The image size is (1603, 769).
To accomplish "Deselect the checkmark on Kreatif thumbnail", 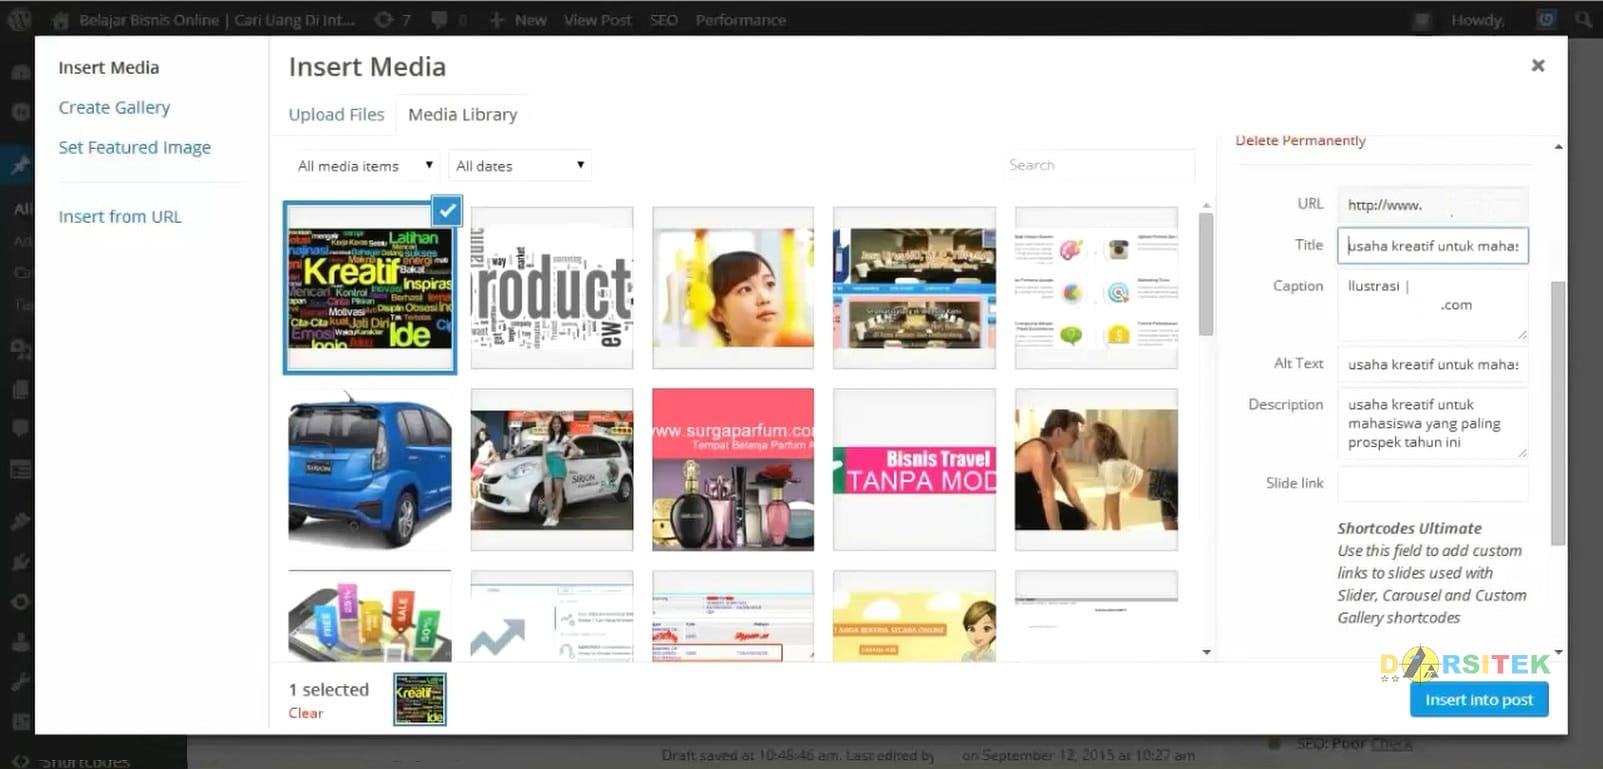I will coord(448,210).
